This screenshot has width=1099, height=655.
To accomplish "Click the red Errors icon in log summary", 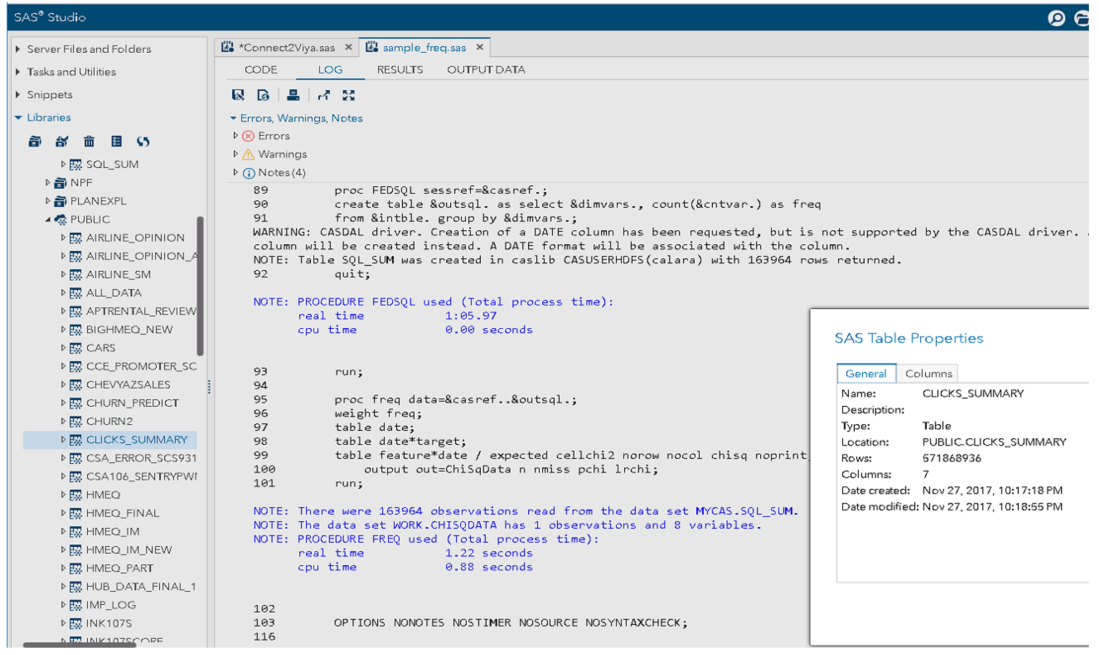I will [x=248, y=136].
